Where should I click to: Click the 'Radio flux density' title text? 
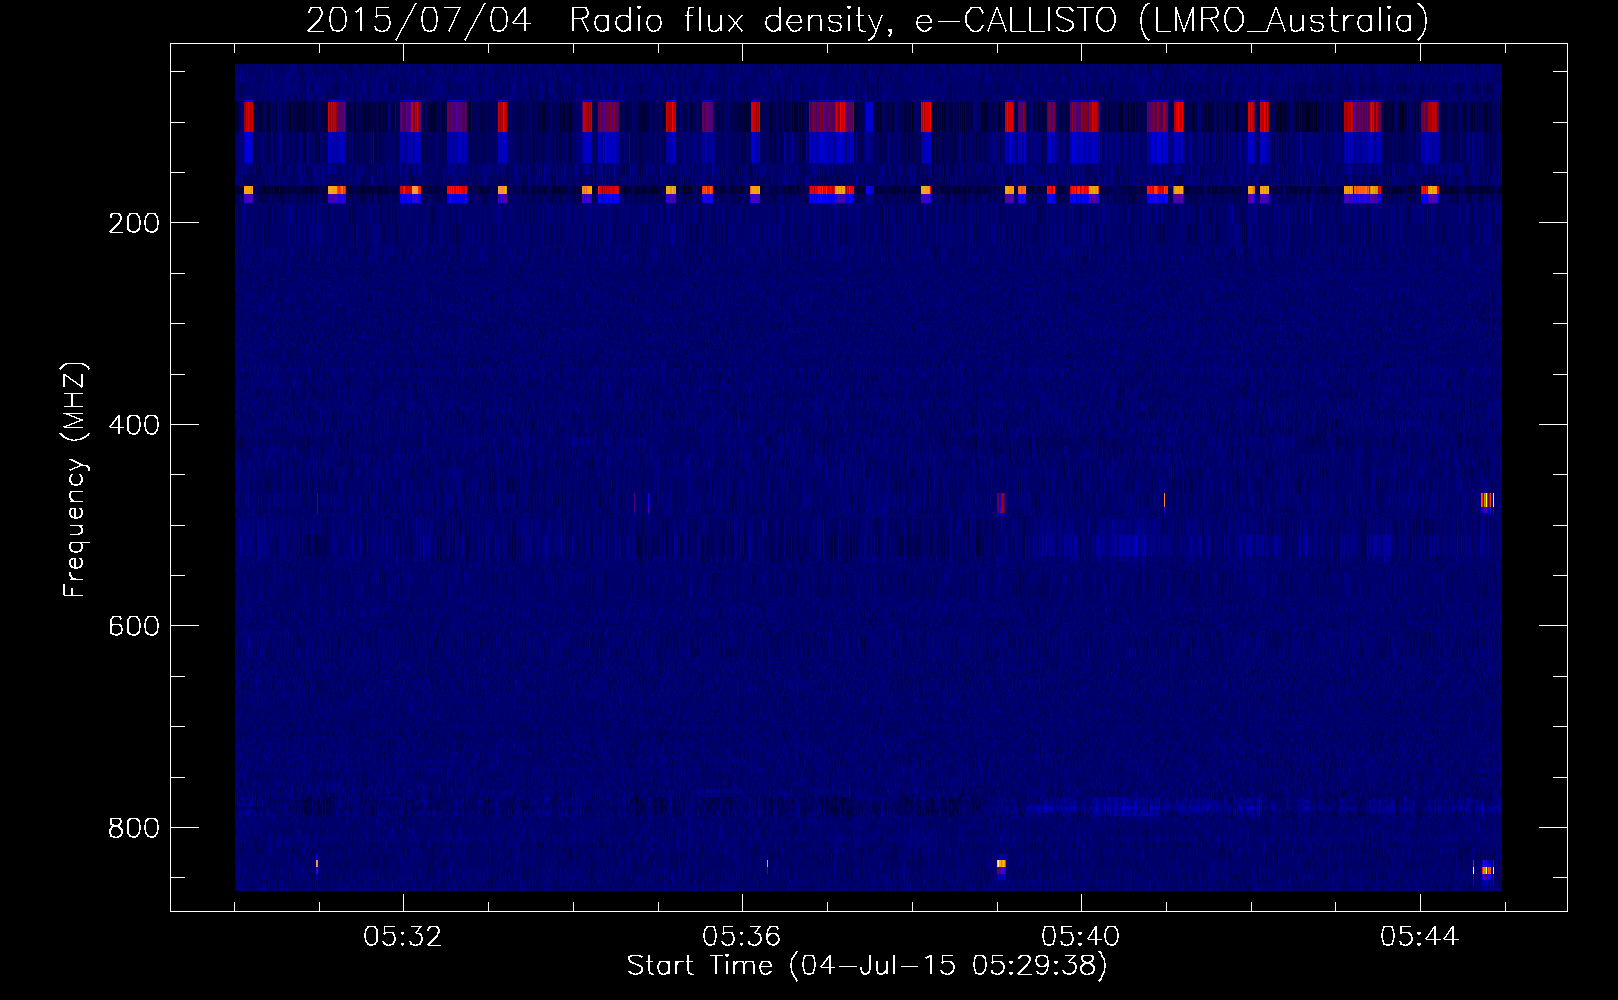(729, 21)
